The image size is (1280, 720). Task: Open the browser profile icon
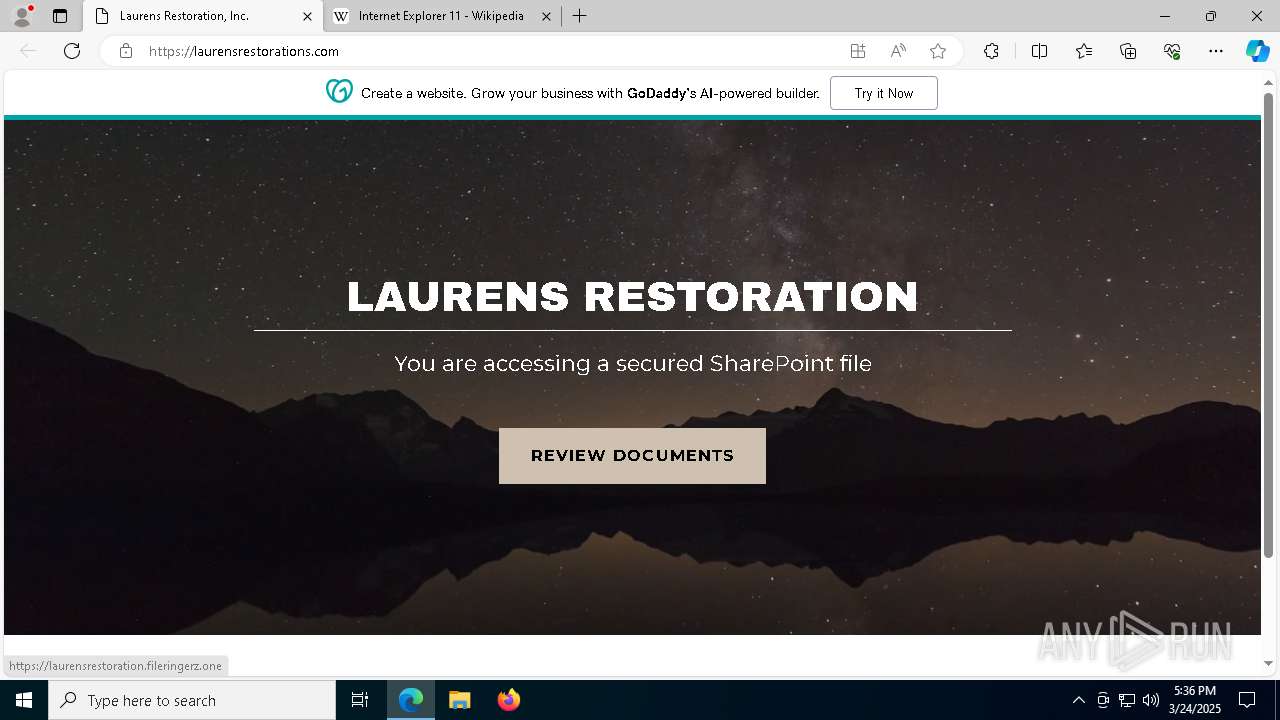(21, 16)
